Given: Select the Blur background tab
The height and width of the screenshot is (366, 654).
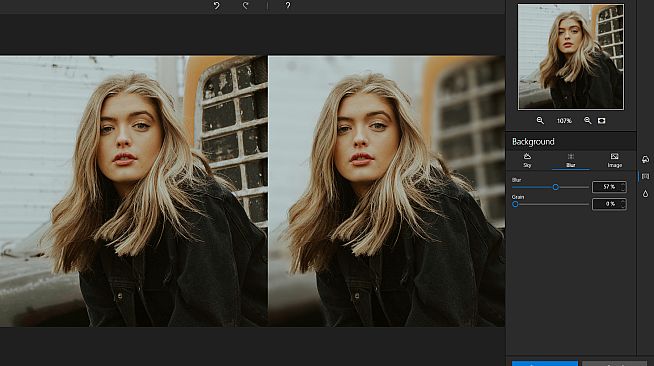Looking at the screenshot, I should pos(571,160).
